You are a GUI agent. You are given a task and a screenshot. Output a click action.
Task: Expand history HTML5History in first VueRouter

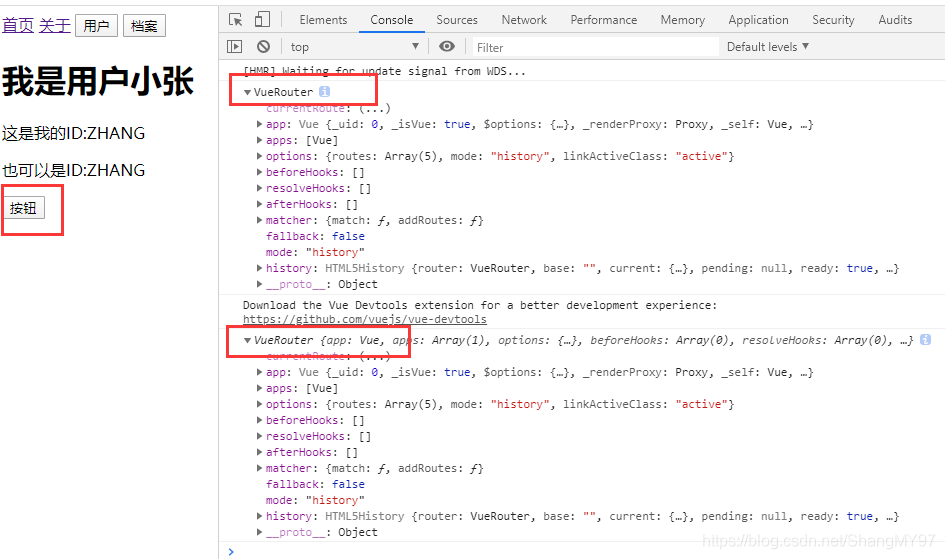[x=259, y=268]
